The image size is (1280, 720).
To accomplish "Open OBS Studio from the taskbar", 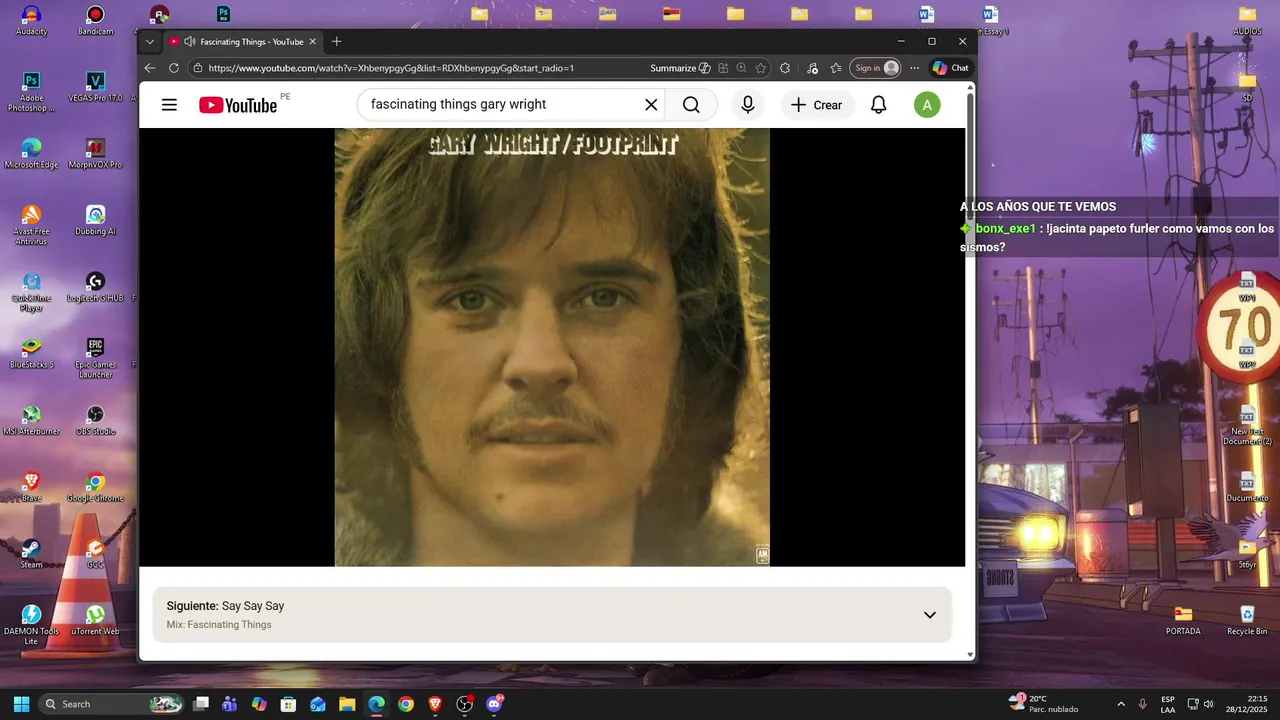I will (x=464, y=704).
